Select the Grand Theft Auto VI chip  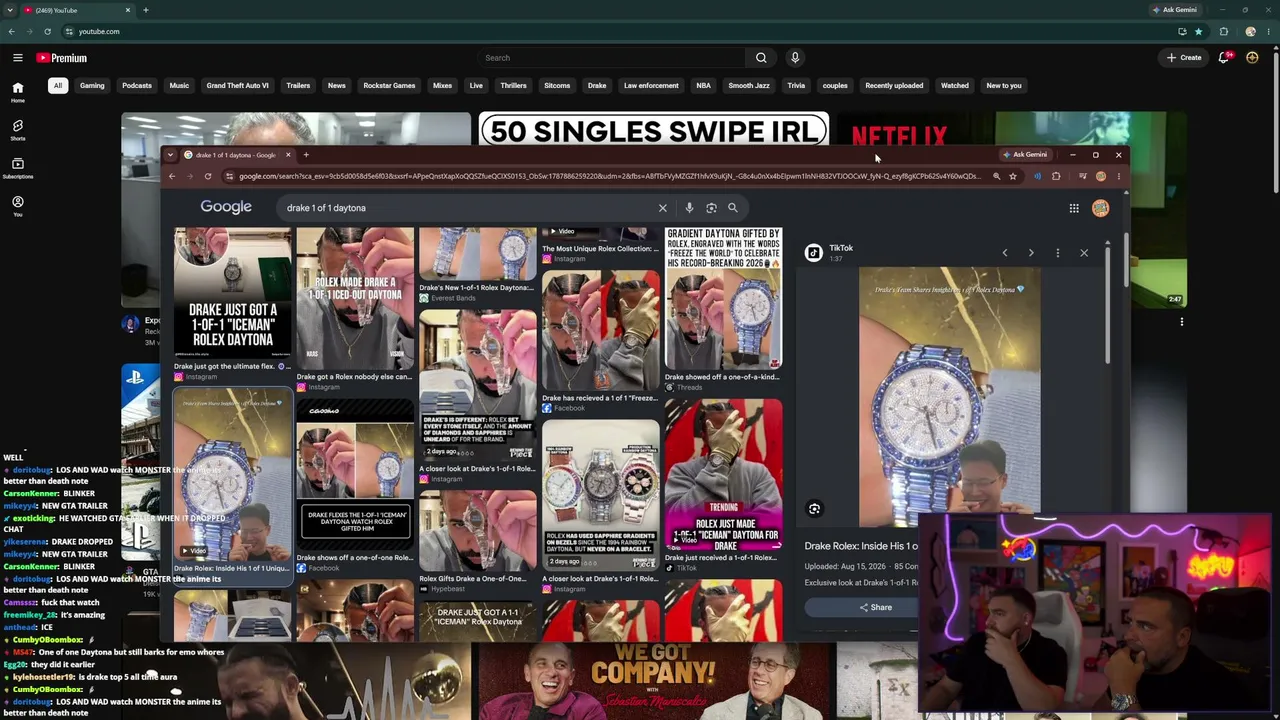point(237,86)
